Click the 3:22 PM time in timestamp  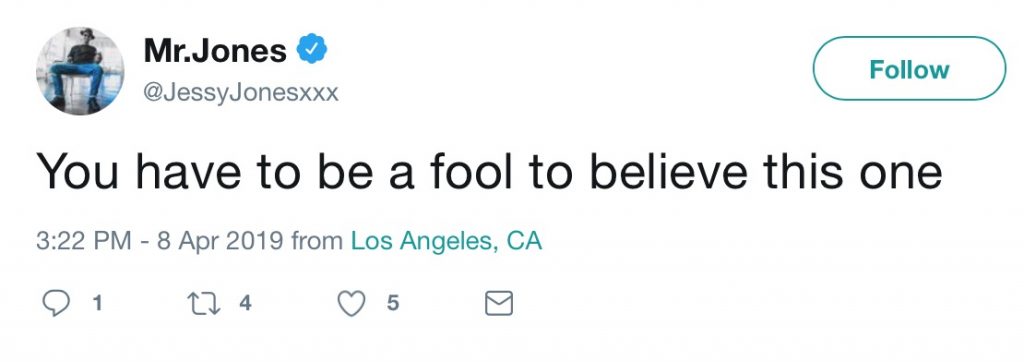[80, 241]
